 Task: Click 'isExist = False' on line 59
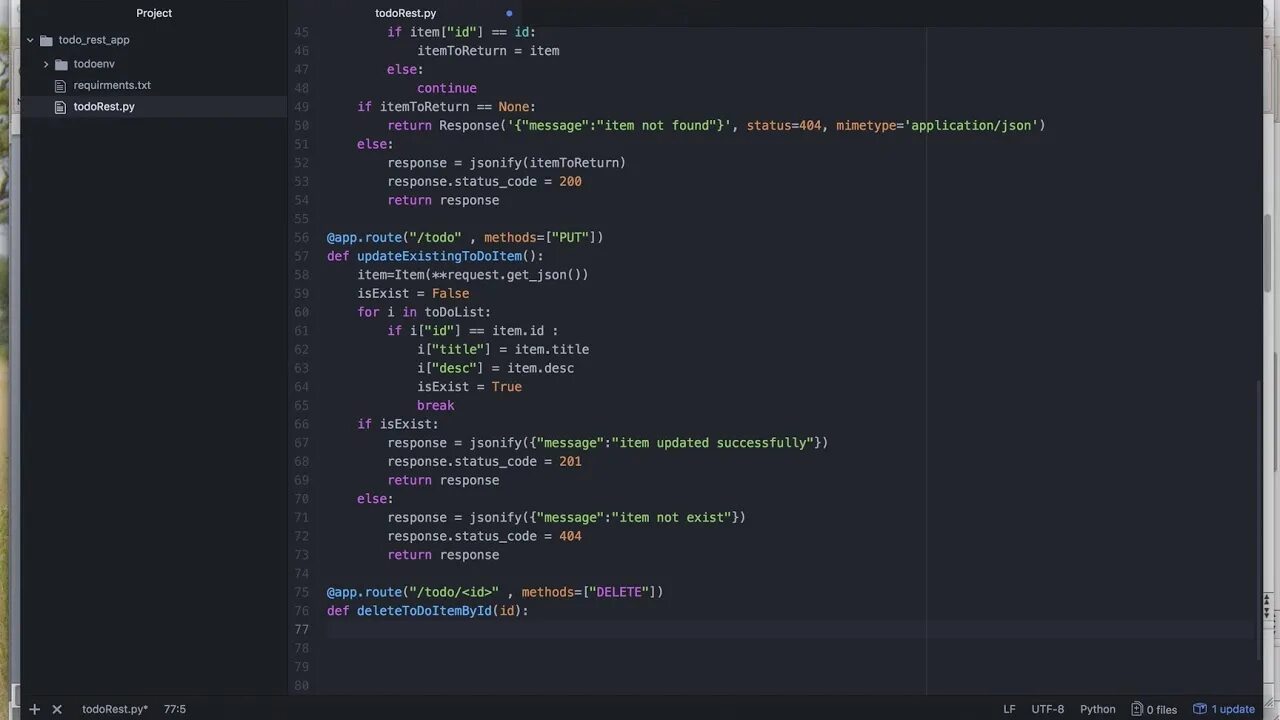pos(413,294)
